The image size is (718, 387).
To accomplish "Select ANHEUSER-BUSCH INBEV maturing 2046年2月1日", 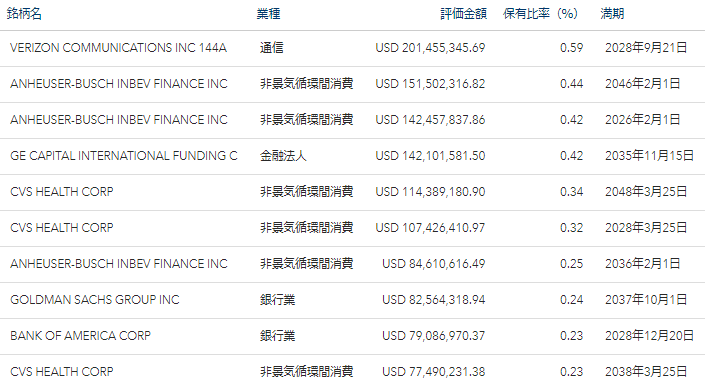I will [x=352, y=84].
